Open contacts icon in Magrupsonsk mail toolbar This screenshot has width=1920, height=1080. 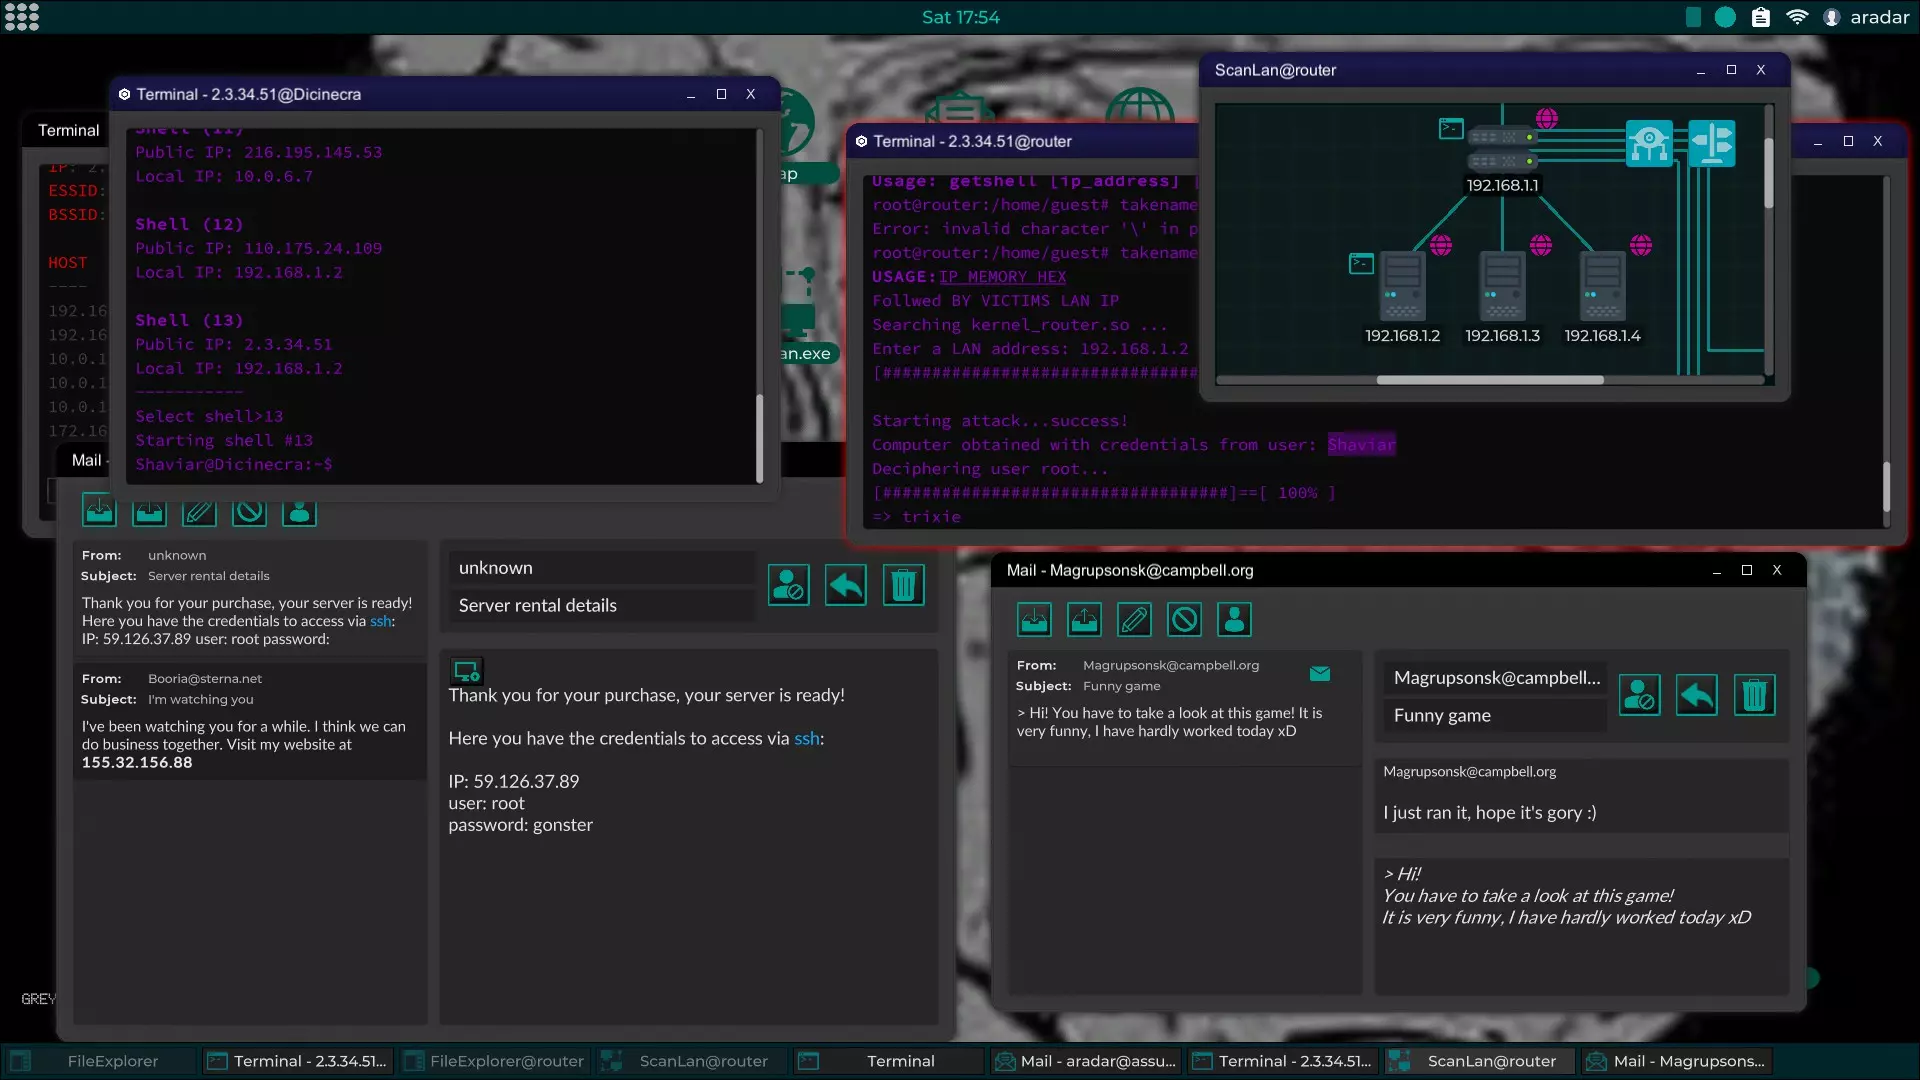[1234, 620]
